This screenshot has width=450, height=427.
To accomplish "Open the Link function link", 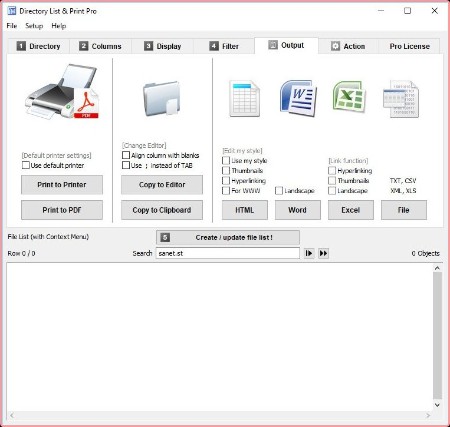I will pos(348,161).
